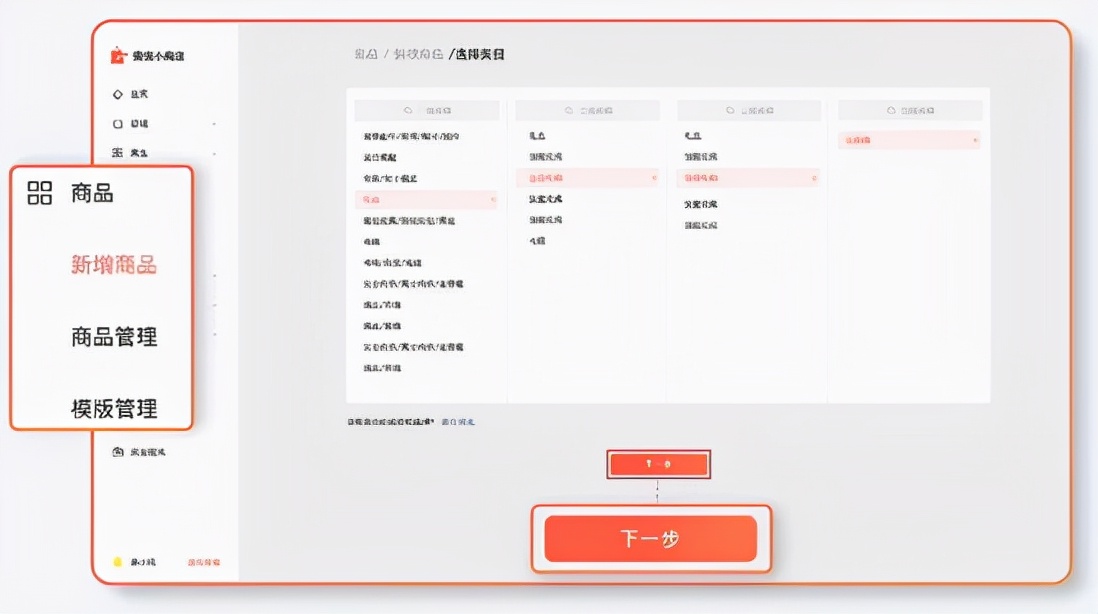
Task: Click the rounded square icon in left sidebar
Action: [118, 124]
